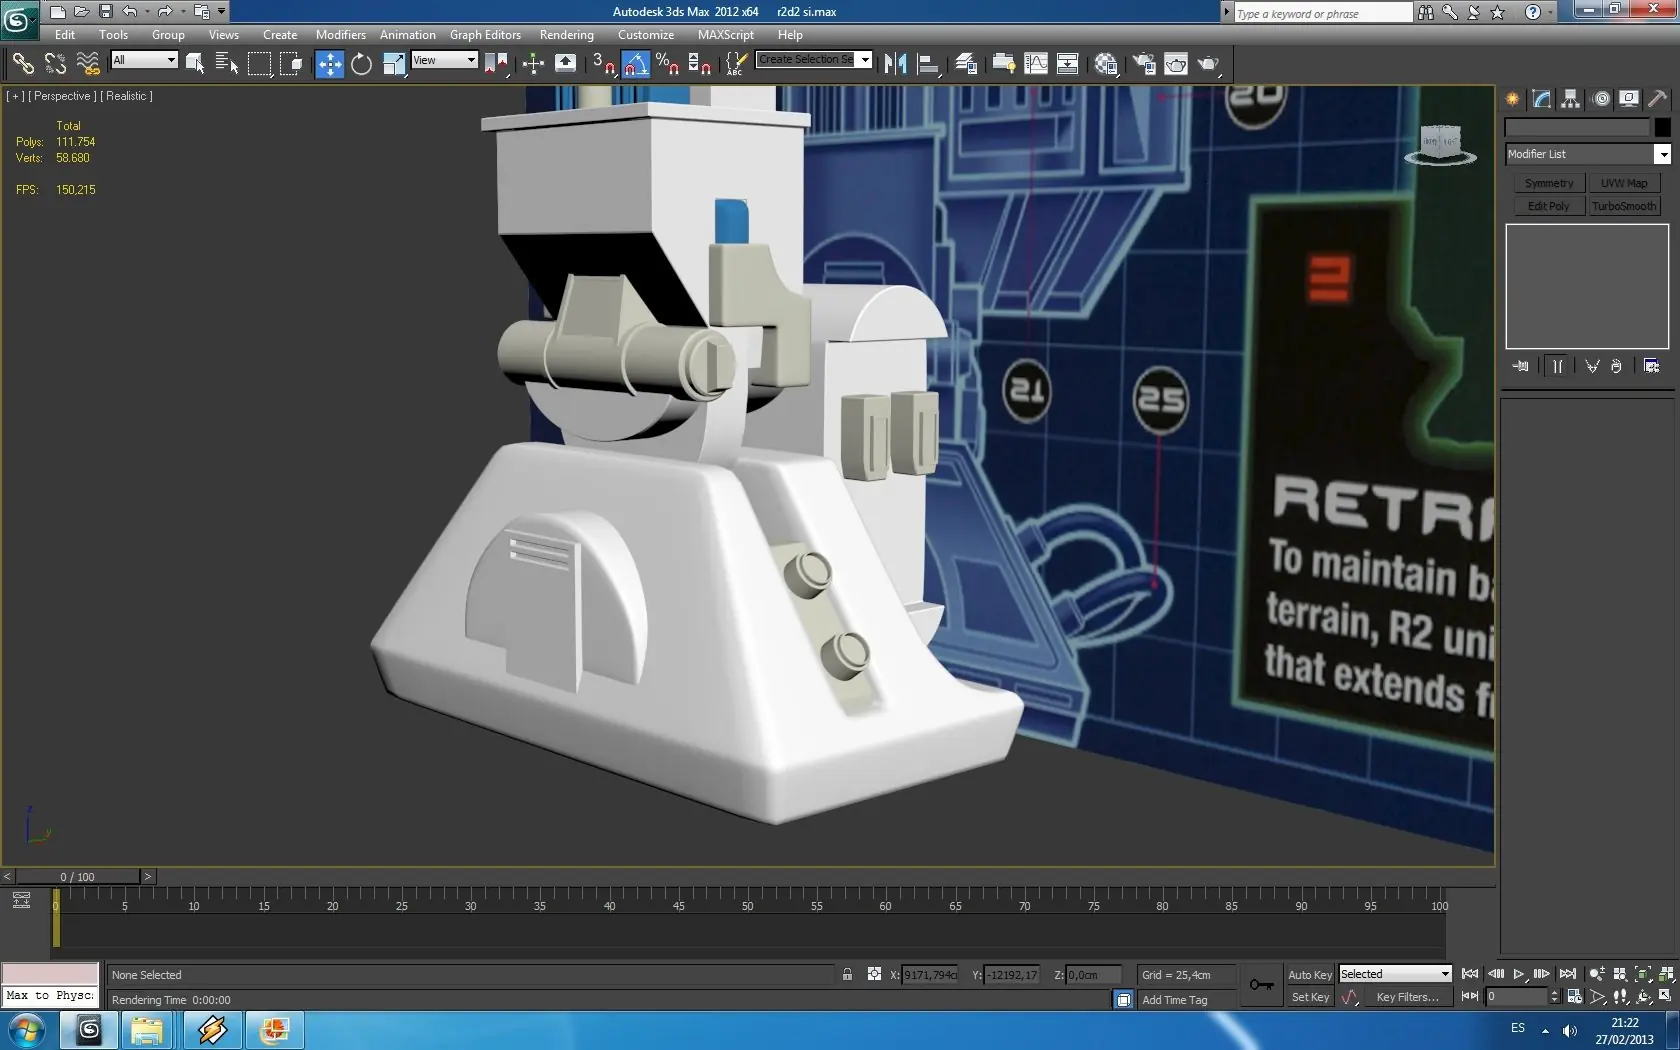Image resolution: width=1680 pixels, height=1050 pixels.
Task: Click the object color swatch in Modify panel
Action: tap(1662, 127)
